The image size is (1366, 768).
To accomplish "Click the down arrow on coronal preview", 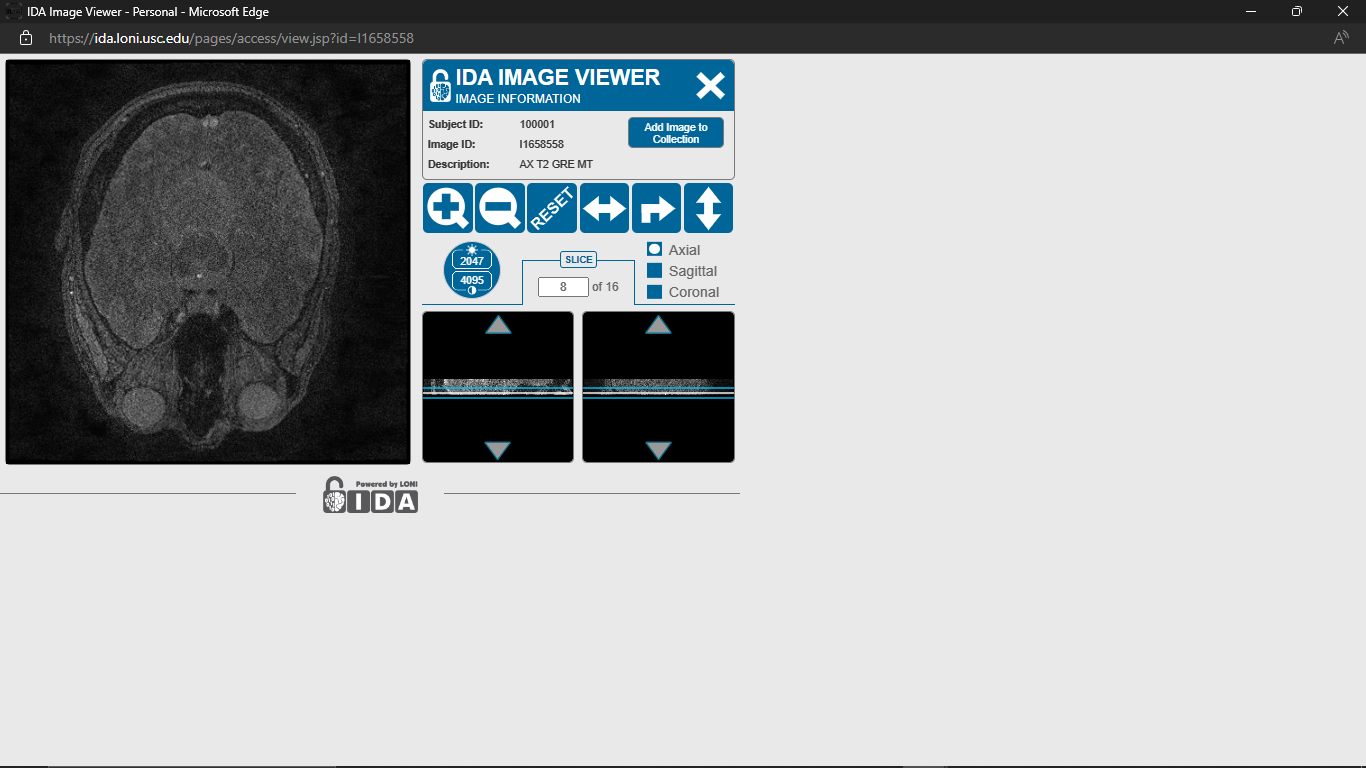I will click(658, 450).
